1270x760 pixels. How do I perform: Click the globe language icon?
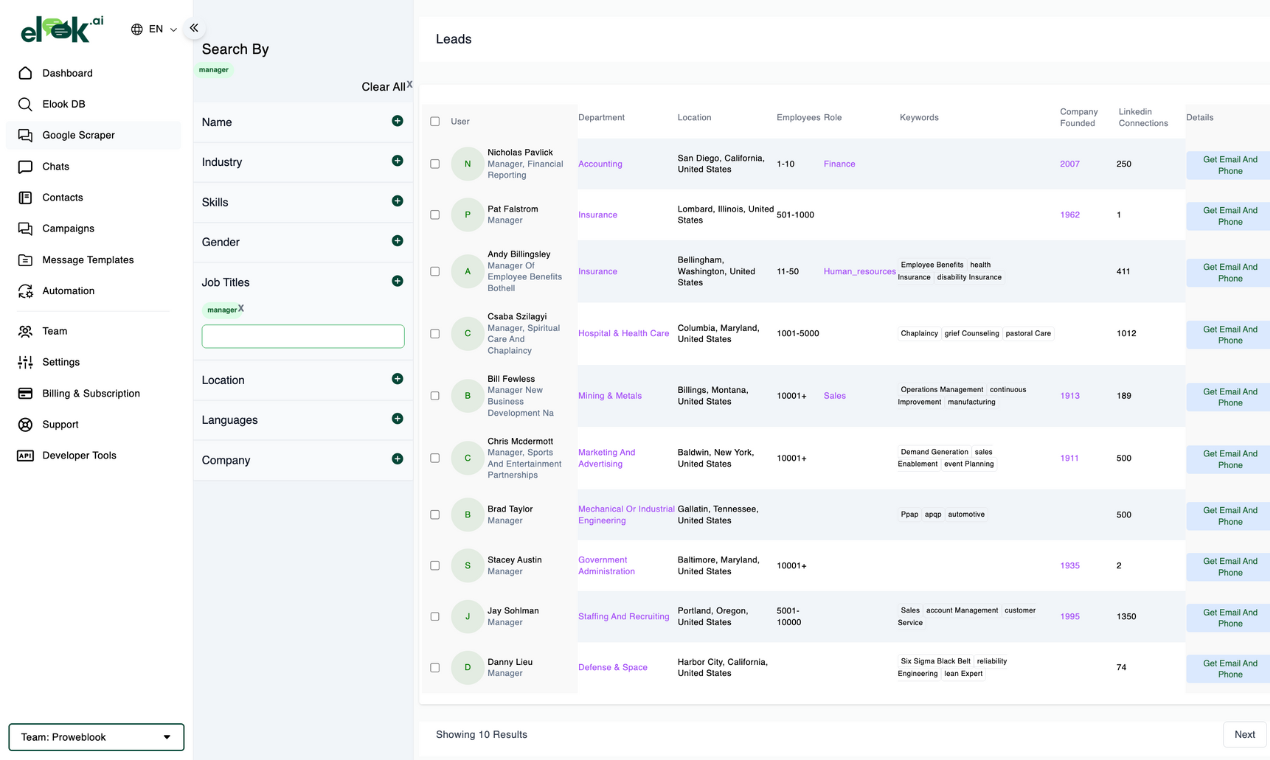tap(137, 29)
